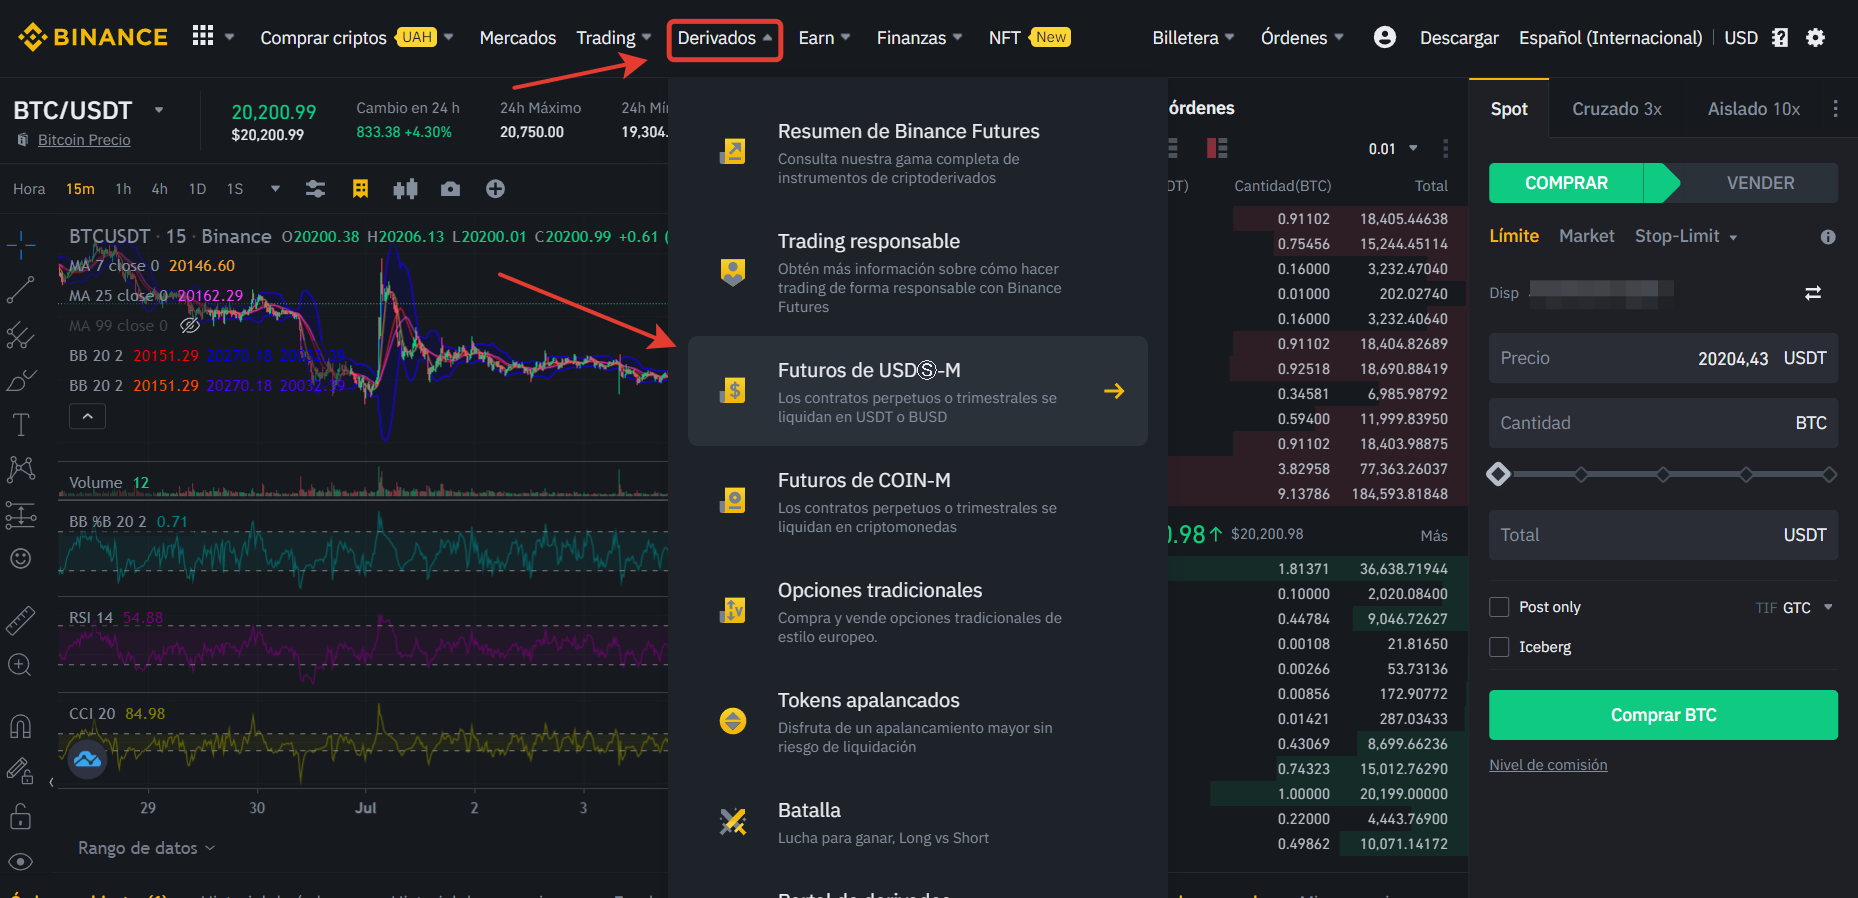Take a chart snapshot with camera icon
1858x898 pixels.
click(x=451, y=188)
